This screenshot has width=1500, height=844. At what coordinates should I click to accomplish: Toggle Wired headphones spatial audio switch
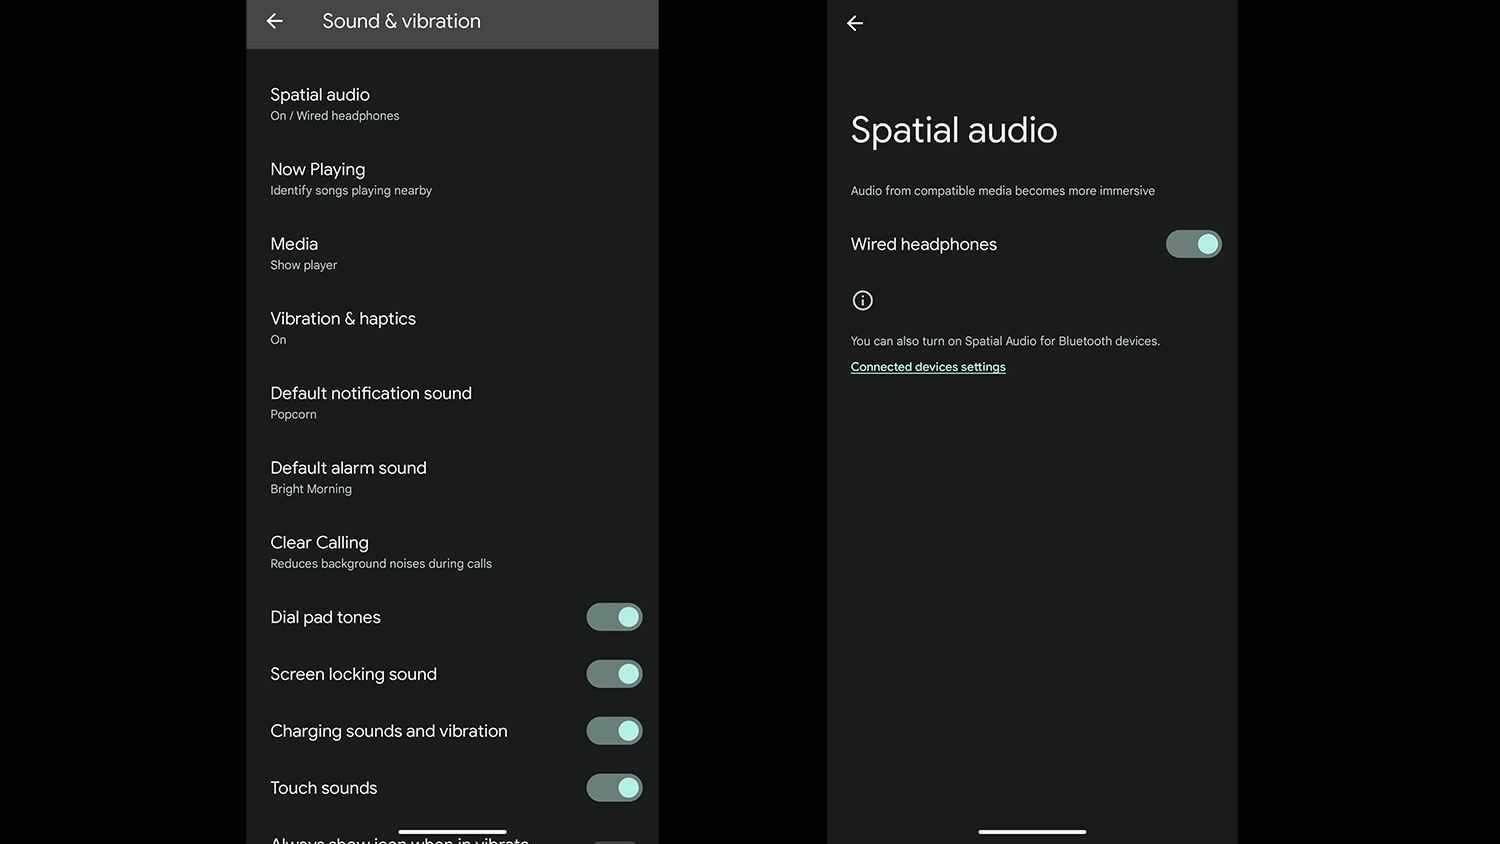[1193, 244]
